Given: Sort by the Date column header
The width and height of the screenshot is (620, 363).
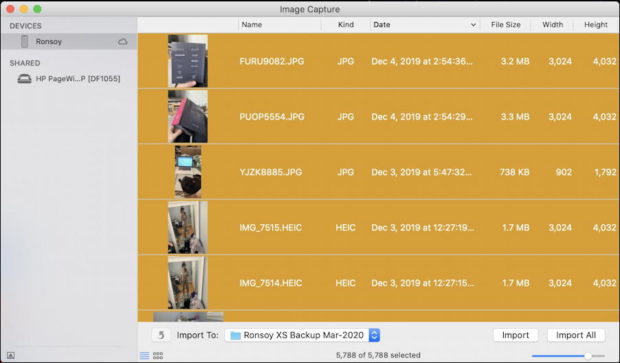Looking at the screenshot, I should click(x=382, y=25).
